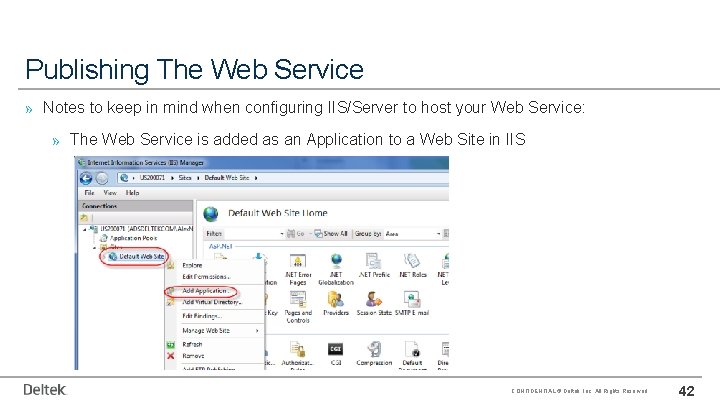Open the Help menu
Viewport: 720px width, 405px height.
pos(132,193)
